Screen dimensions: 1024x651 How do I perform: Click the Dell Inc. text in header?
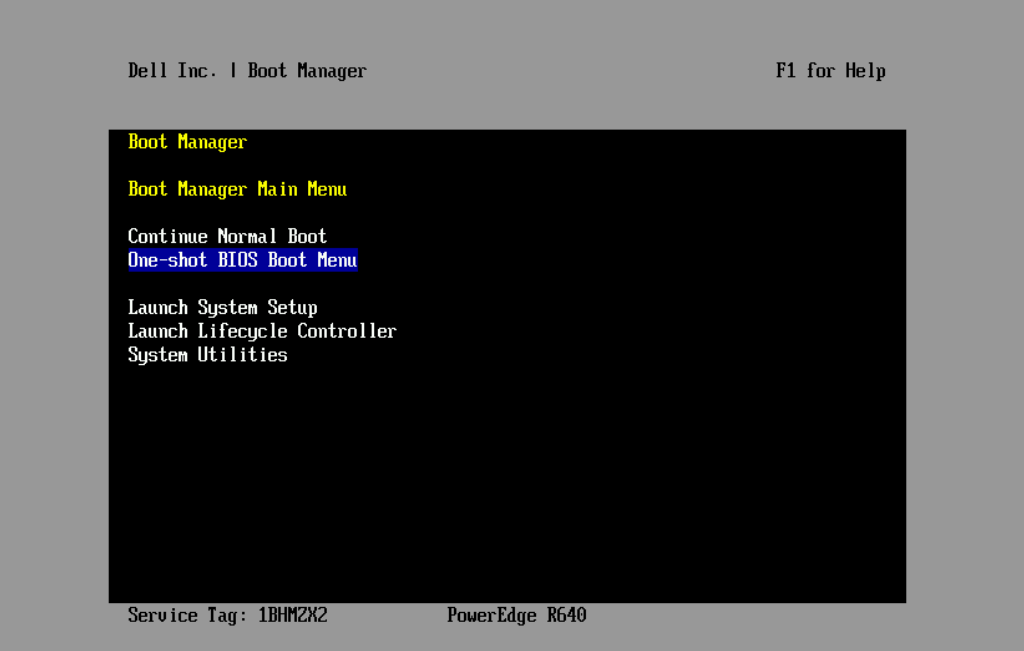[172, 71]
